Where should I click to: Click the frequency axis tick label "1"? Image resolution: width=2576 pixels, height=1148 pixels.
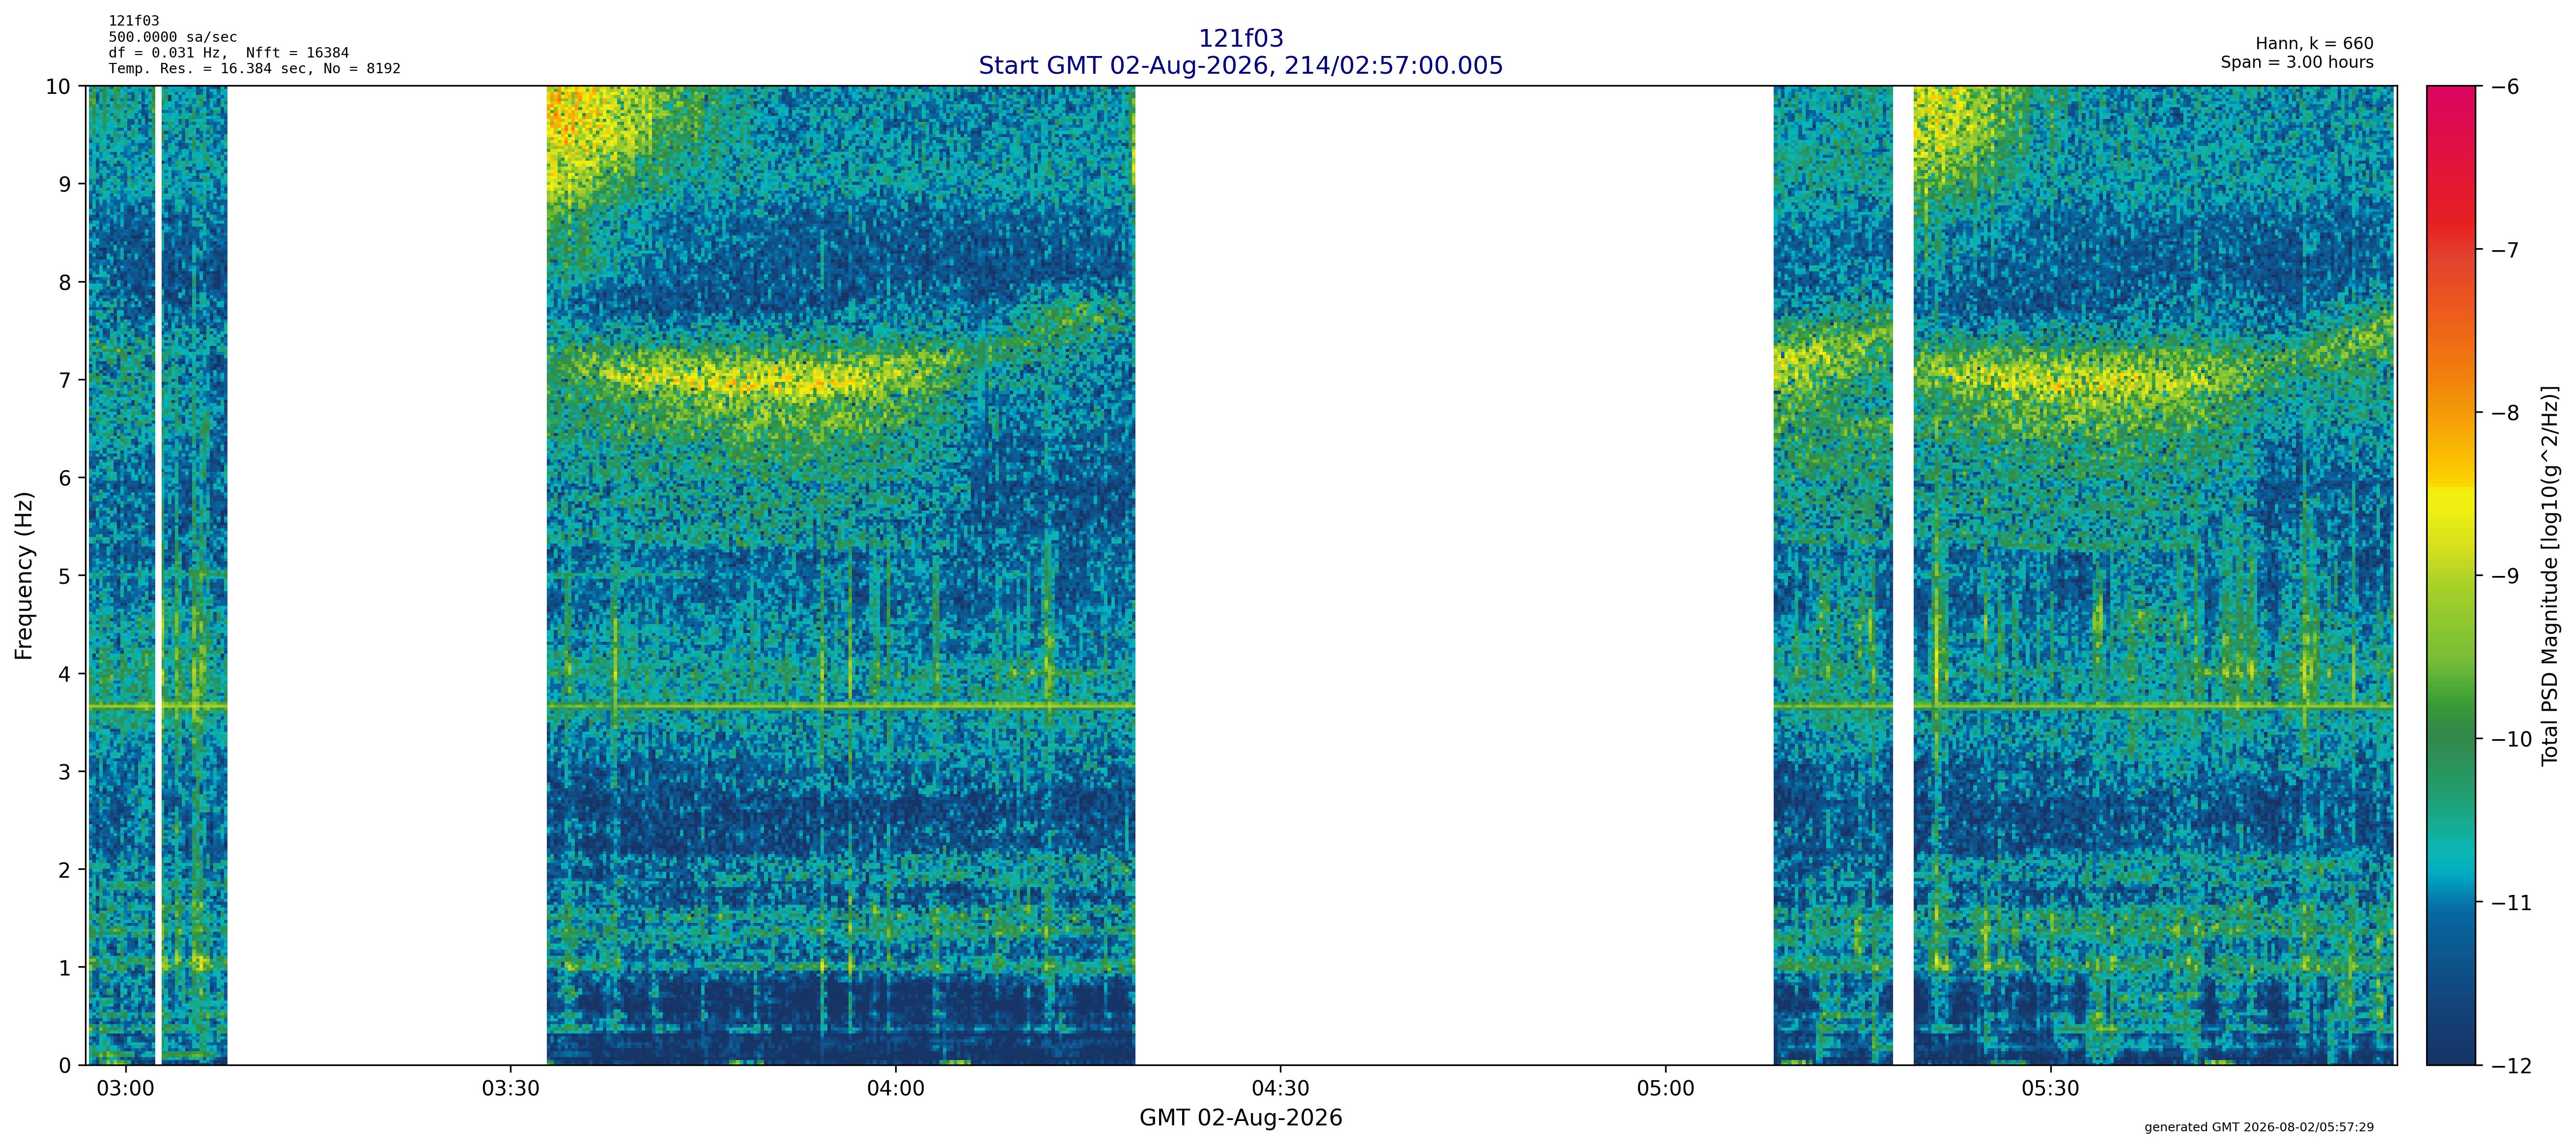[x=65, y=968]
